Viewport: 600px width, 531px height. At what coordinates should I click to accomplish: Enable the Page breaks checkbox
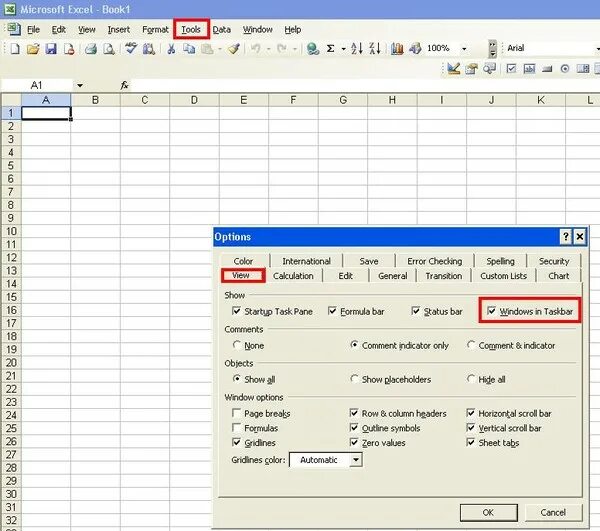point(236,413)
